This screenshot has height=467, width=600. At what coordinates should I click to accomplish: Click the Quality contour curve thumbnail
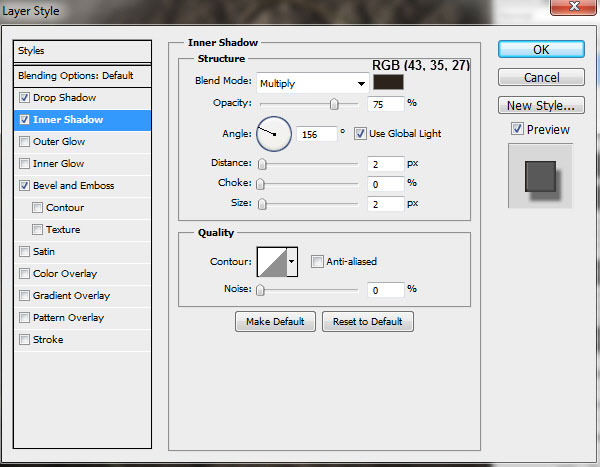click(x=272, y=262)
